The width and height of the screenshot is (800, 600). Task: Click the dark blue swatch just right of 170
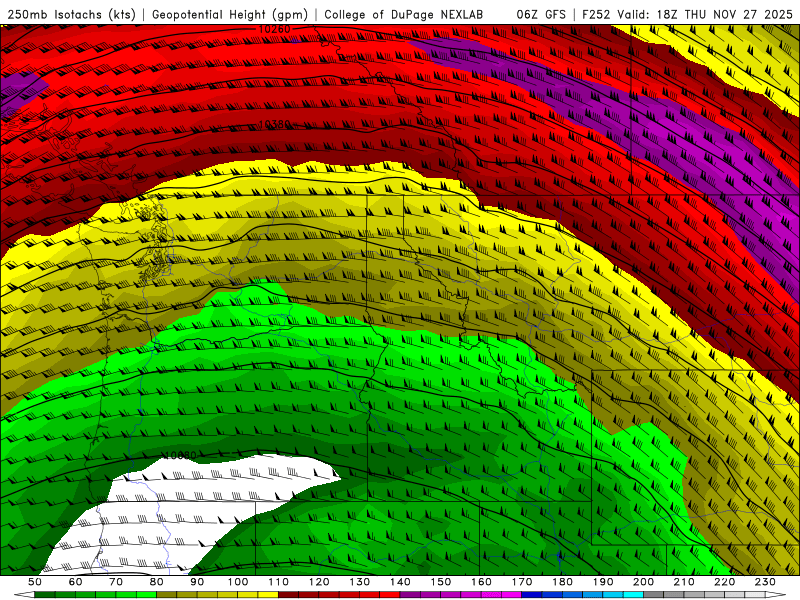click(x=532, y=595)
